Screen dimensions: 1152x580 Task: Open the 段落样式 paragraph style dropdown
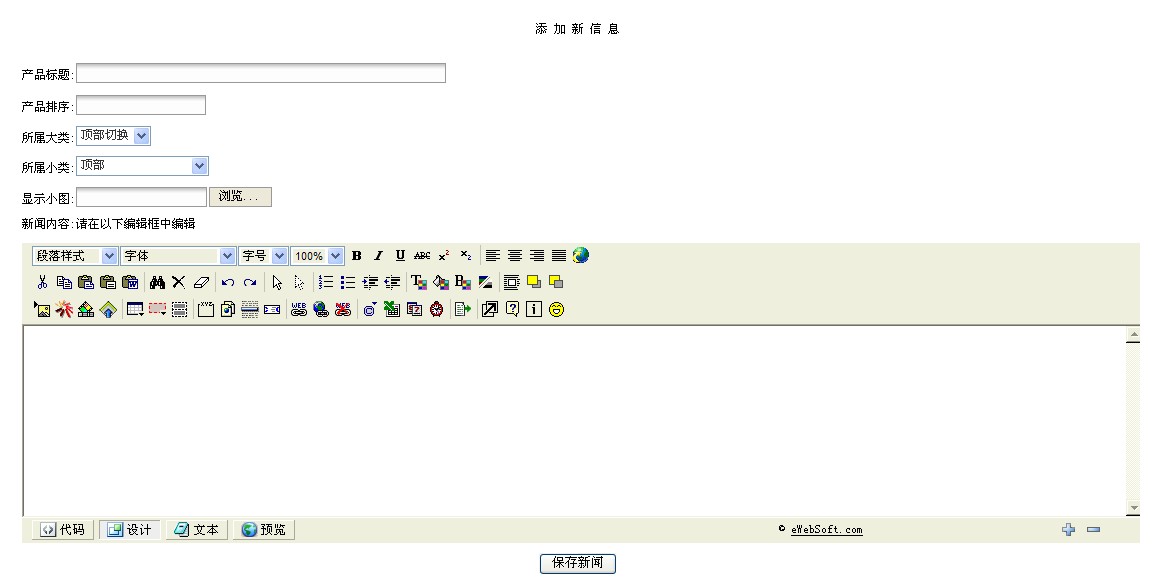(x=75, y=256)
